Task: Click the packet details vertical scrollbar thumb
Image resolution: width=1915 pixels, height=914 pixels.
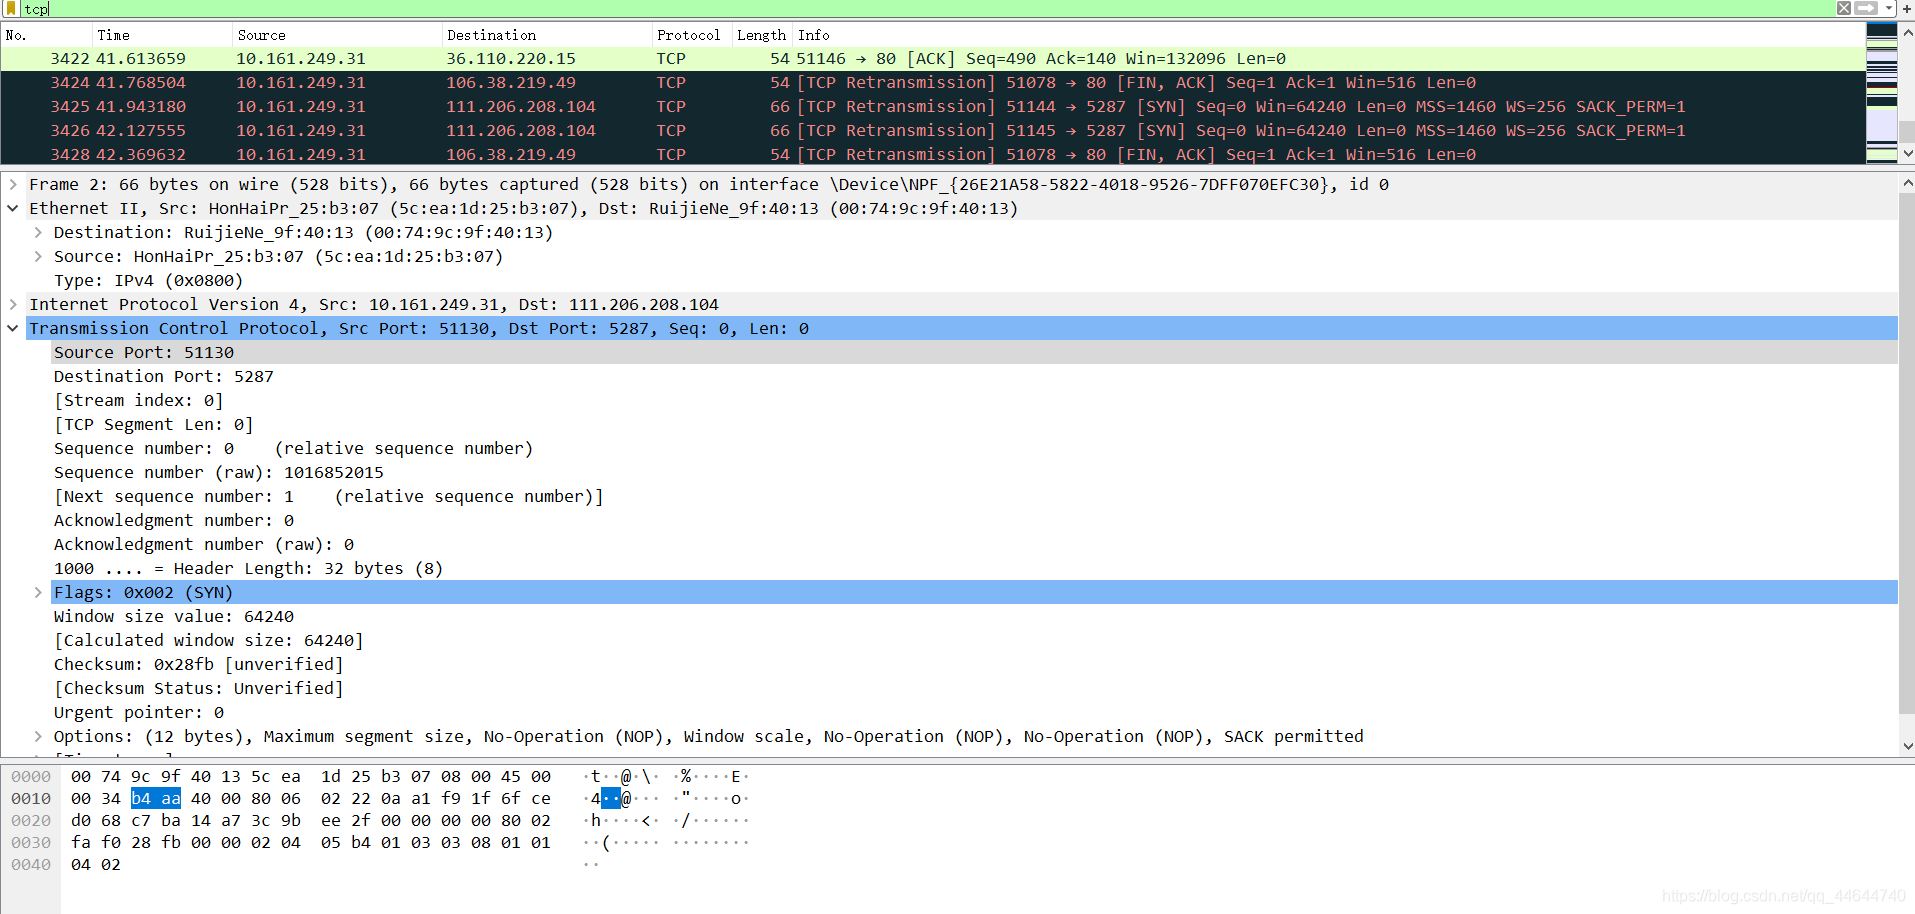Action: (x=1907, y=455)
